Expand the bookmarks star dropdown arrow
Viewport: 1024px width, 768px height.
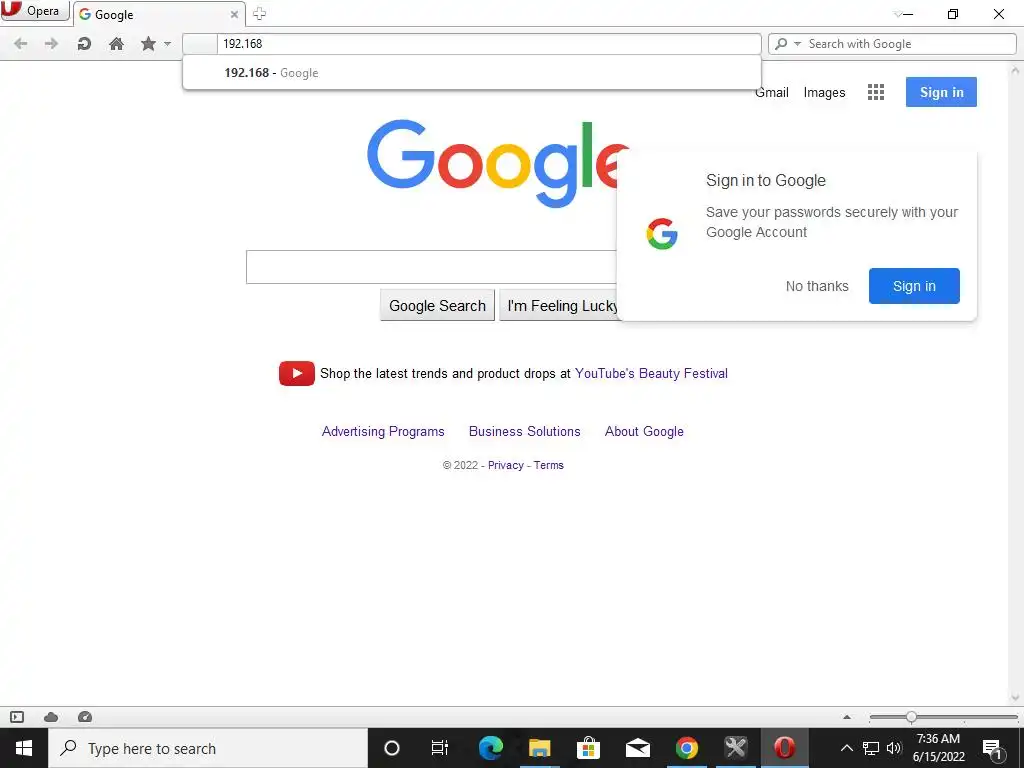click(167, 44)
